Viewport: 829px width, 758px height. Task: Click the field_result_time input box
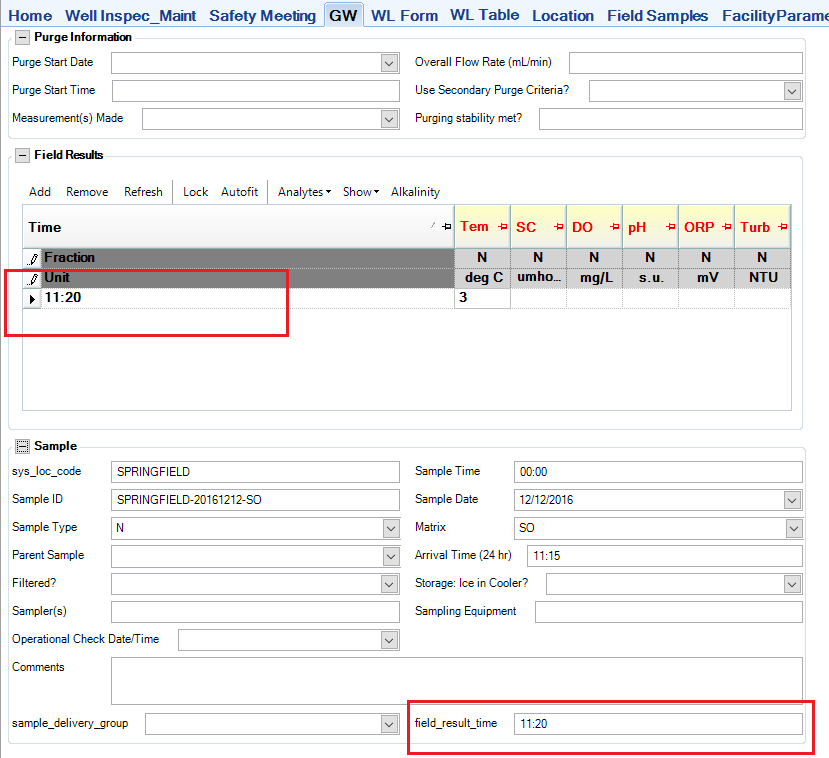(x=657, y=724)
